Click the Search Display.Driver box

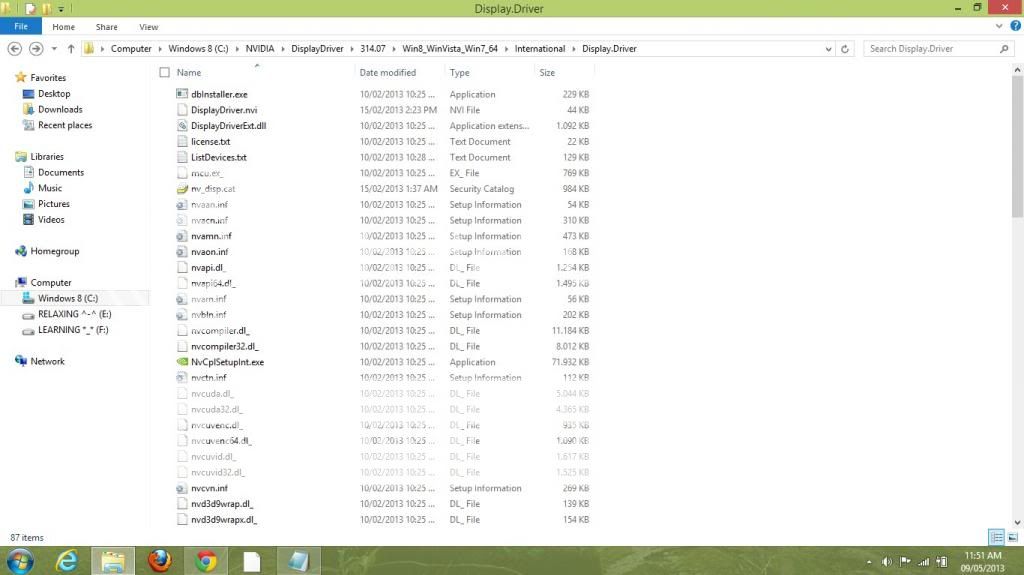pos(938,48)
